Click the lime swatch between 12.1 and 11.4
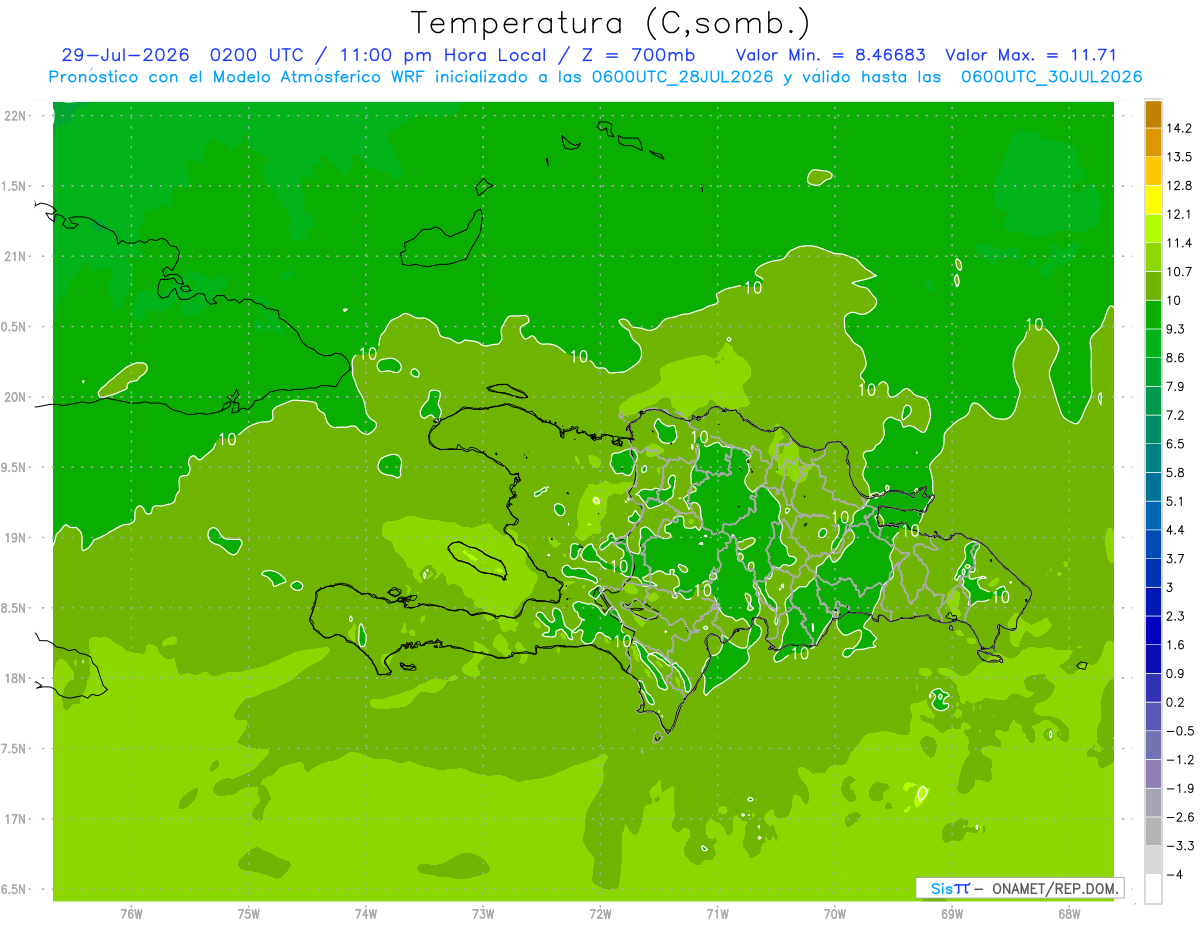Viewport: 1200px width, 927px height. pyautogui.click(x=1153, y=229)
